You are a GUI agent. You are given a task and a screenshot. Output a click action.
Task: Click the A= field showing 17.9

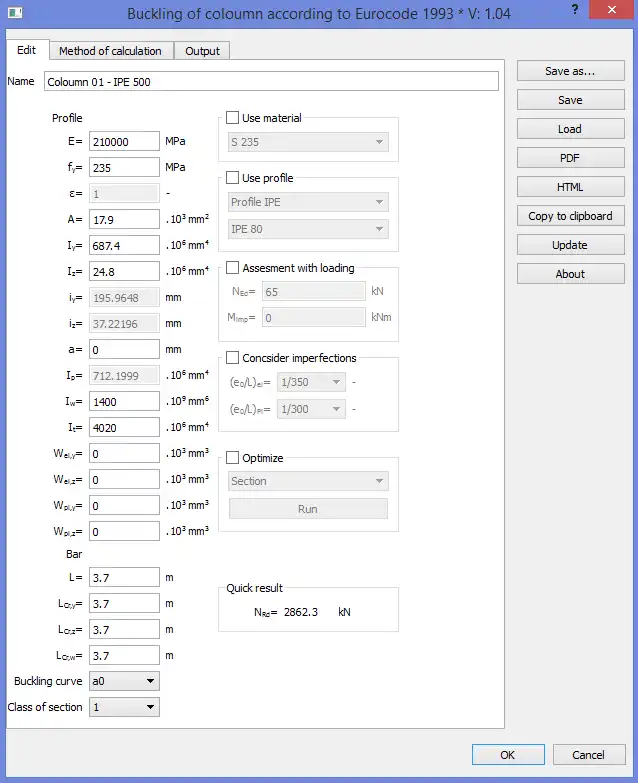click(124, 219)
